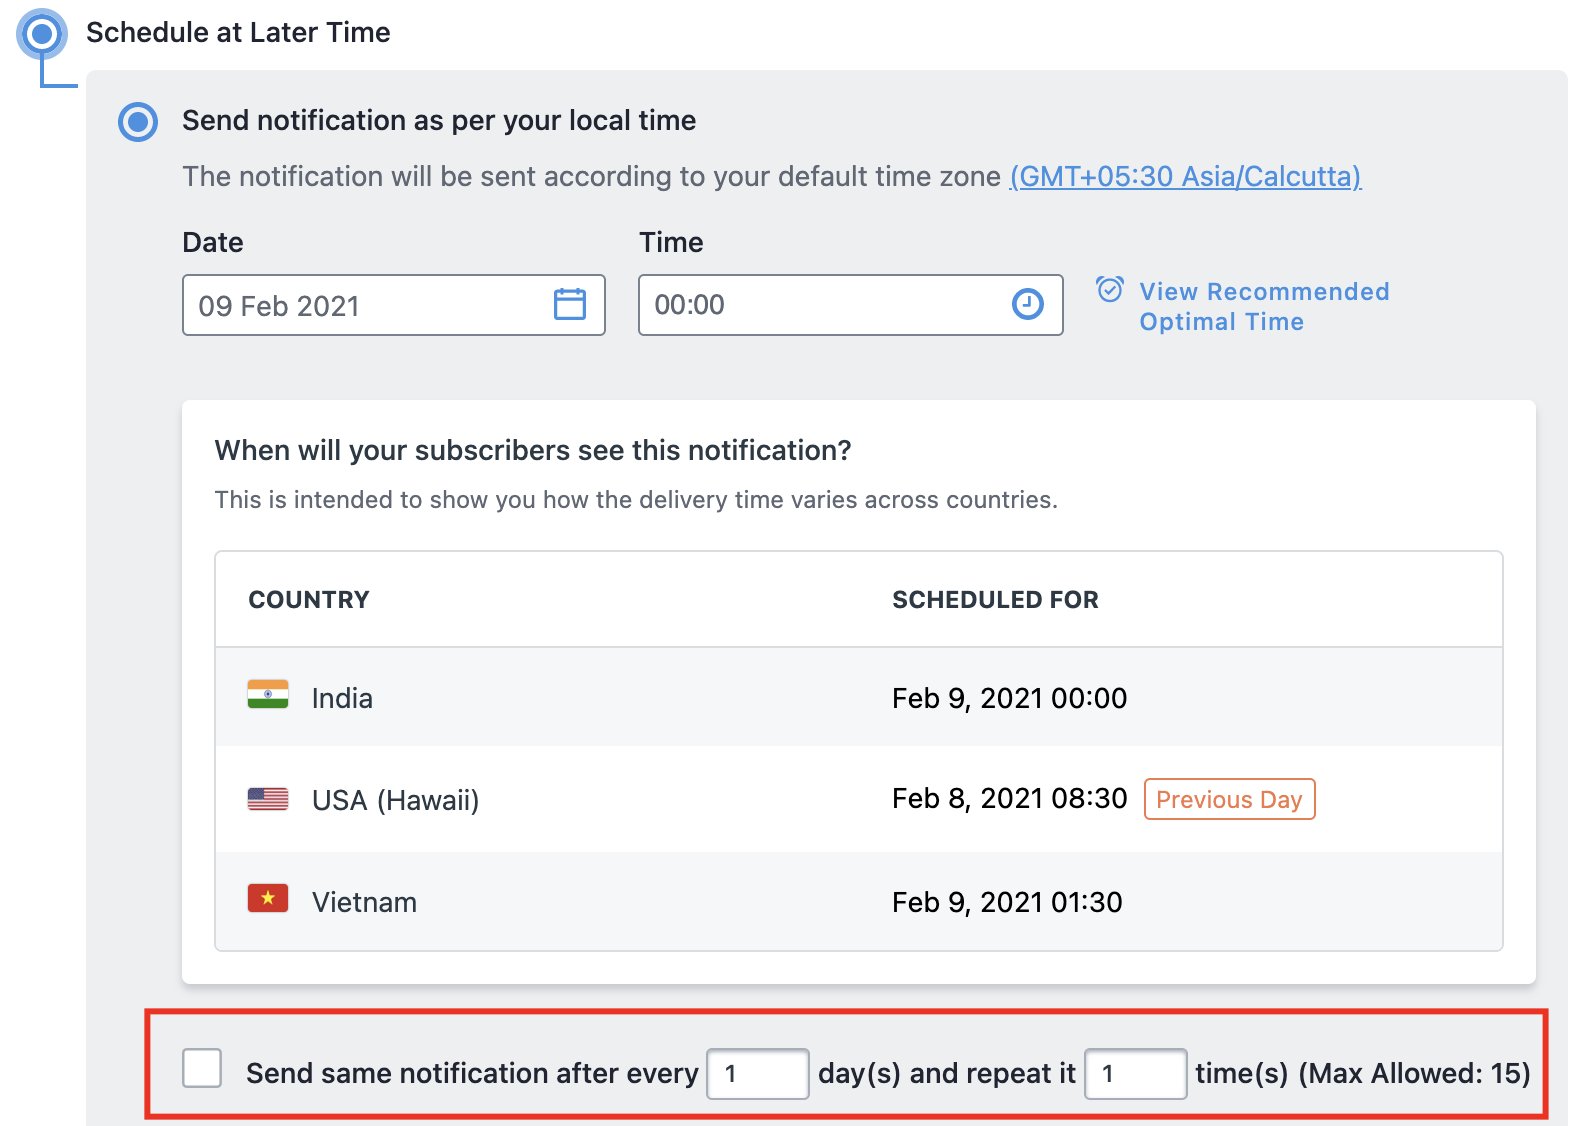Click the Time field showing 00:00
The image size is (1582, 1126).
pyautogui.click(x=850, y=305)
